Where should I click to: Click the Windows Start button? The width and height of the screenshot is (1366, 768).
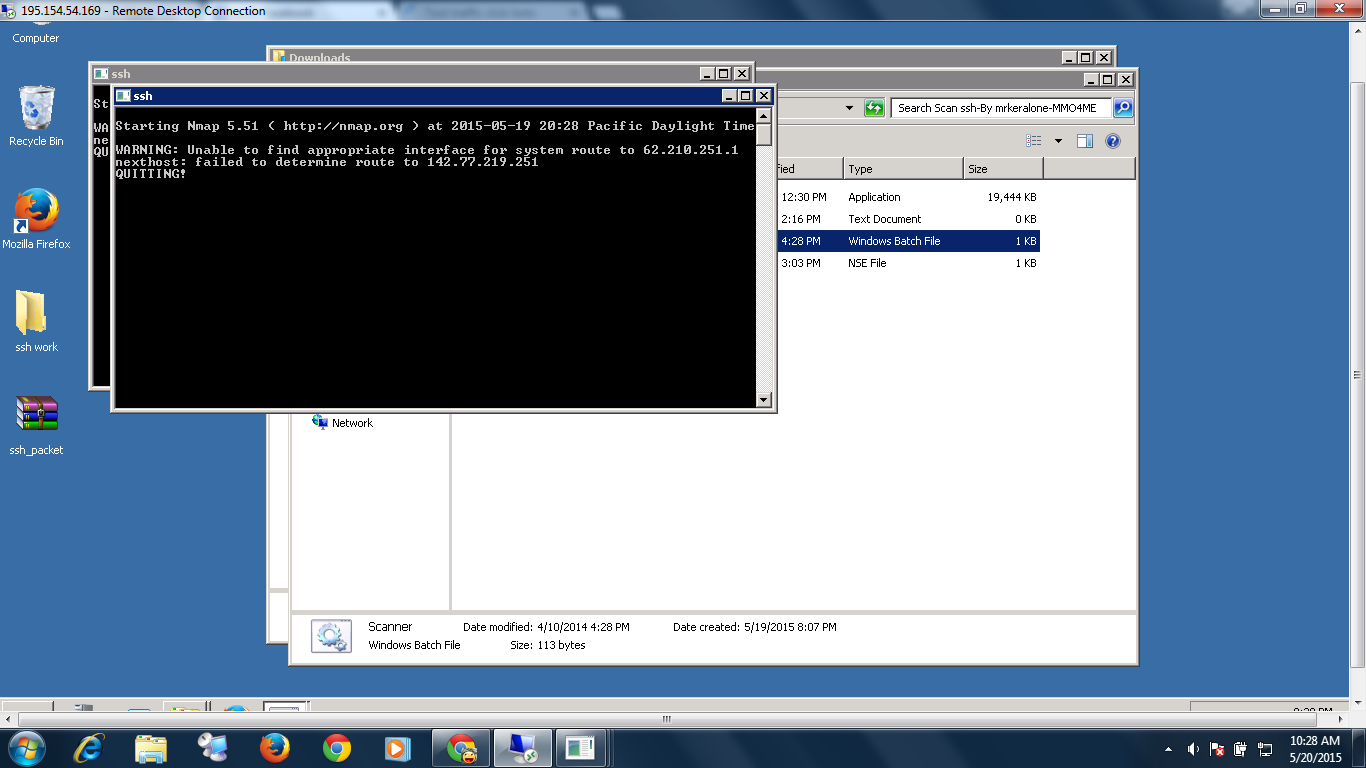point(26,748)
